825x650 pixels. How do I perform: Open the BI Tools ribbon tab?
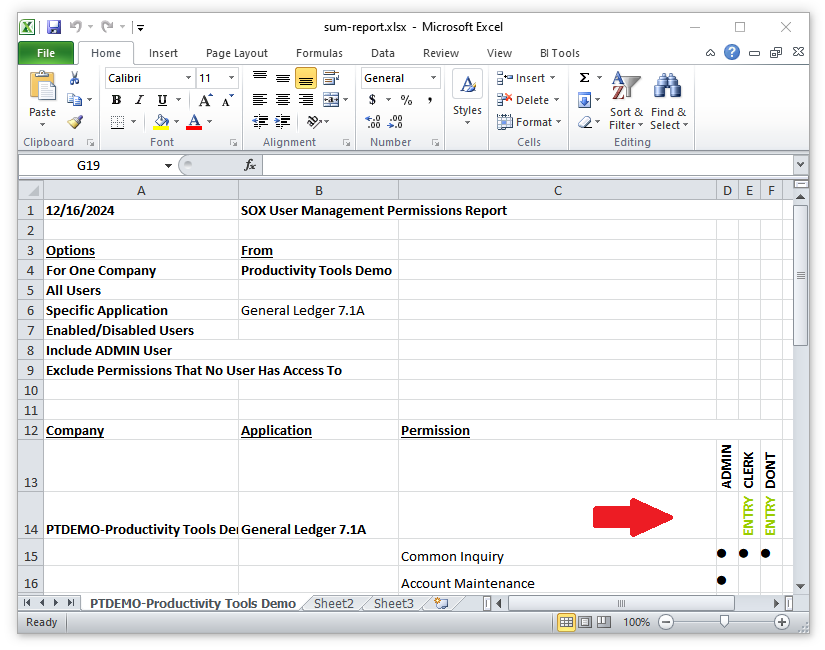tap(559, 53)
